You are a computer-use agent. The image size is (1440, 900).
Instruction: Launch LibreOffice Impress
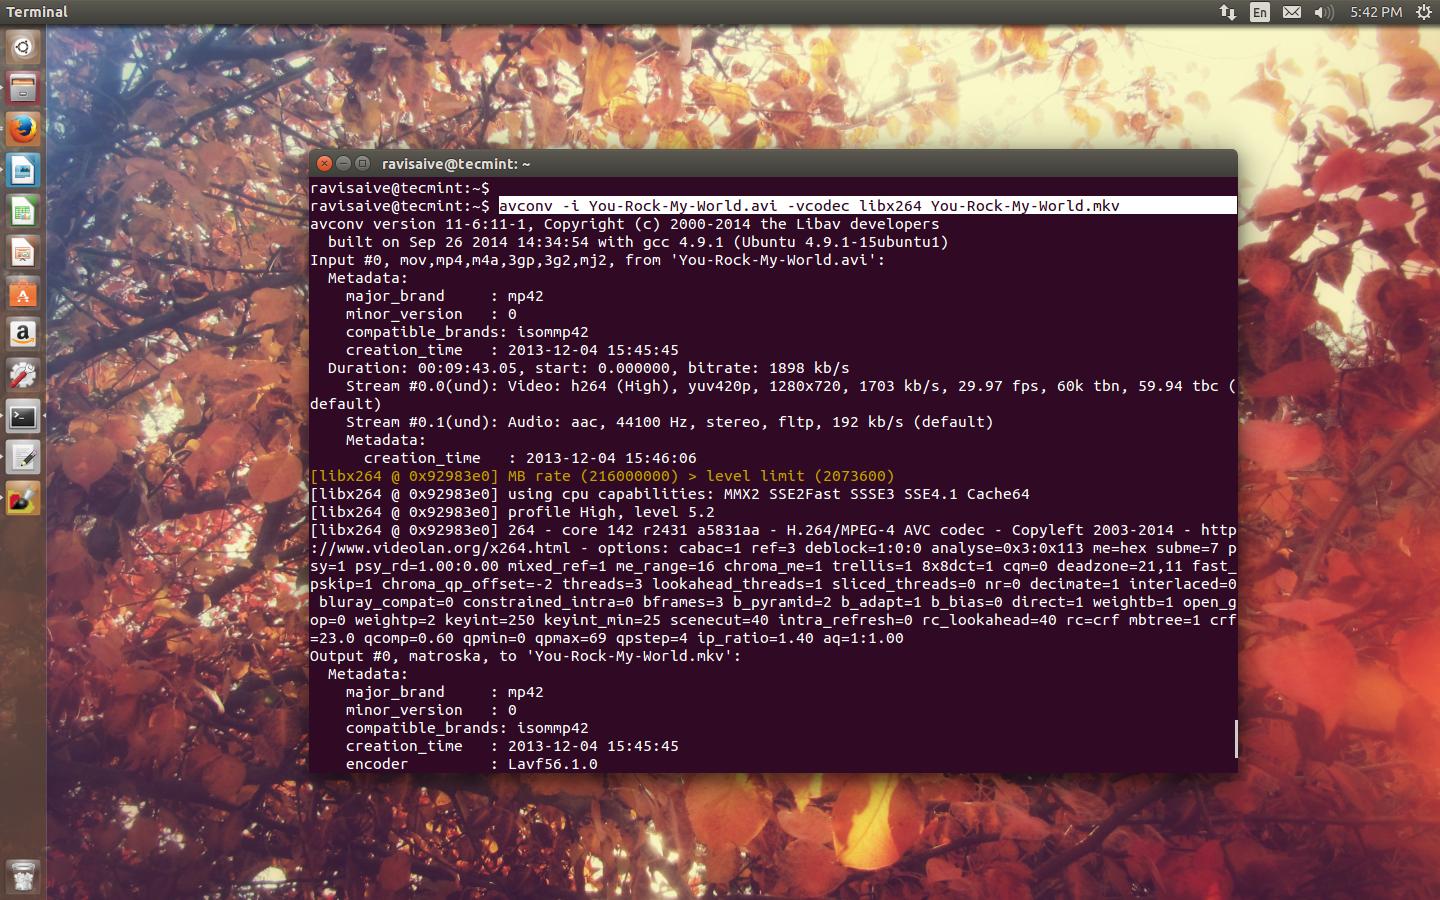pyautogui.click(x=23, y=252)
